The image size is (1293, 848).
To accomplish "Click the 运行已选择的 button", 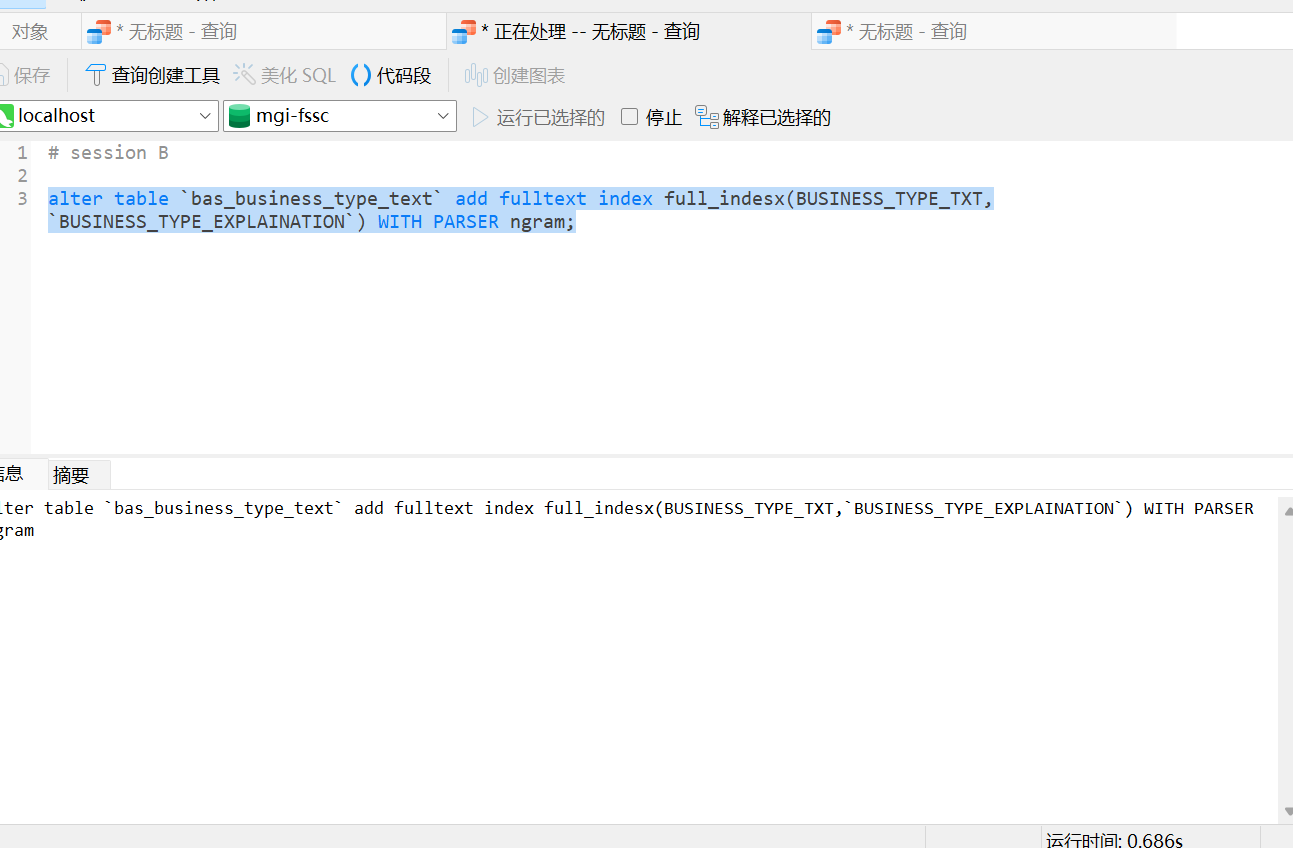I will click(x=550, y=116).
